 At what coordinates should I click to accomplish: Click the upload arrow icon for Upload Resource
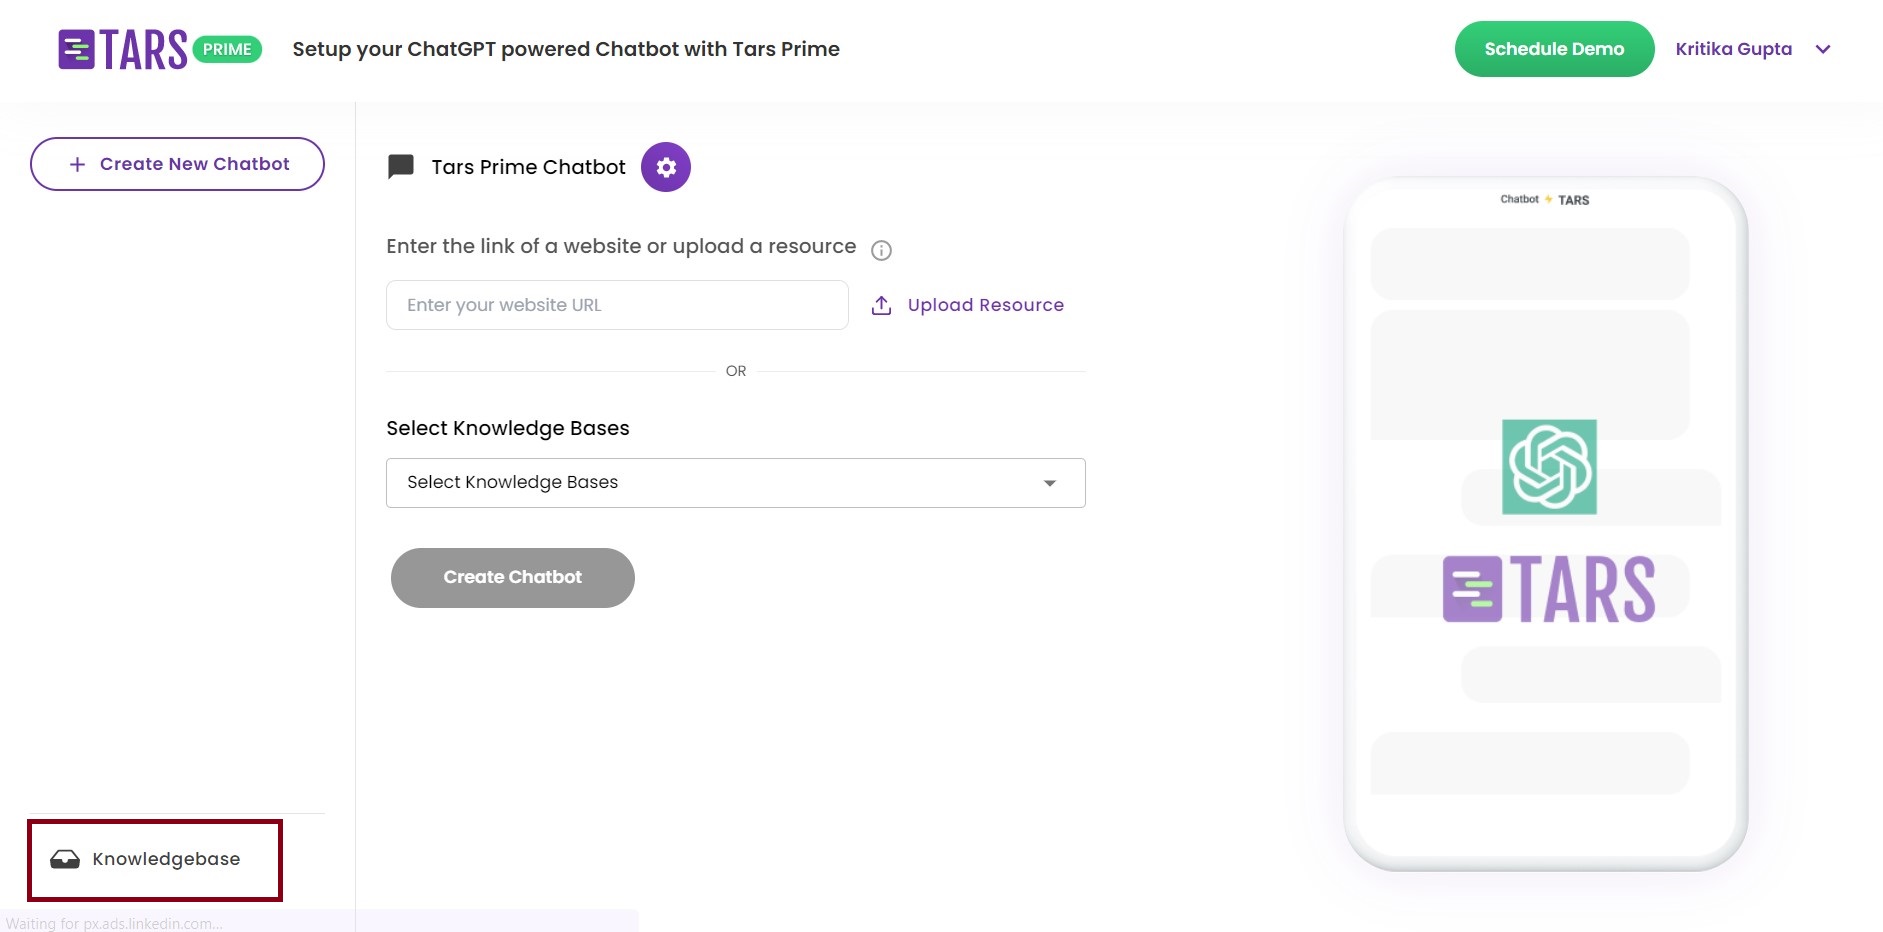[x=881, y=305]
